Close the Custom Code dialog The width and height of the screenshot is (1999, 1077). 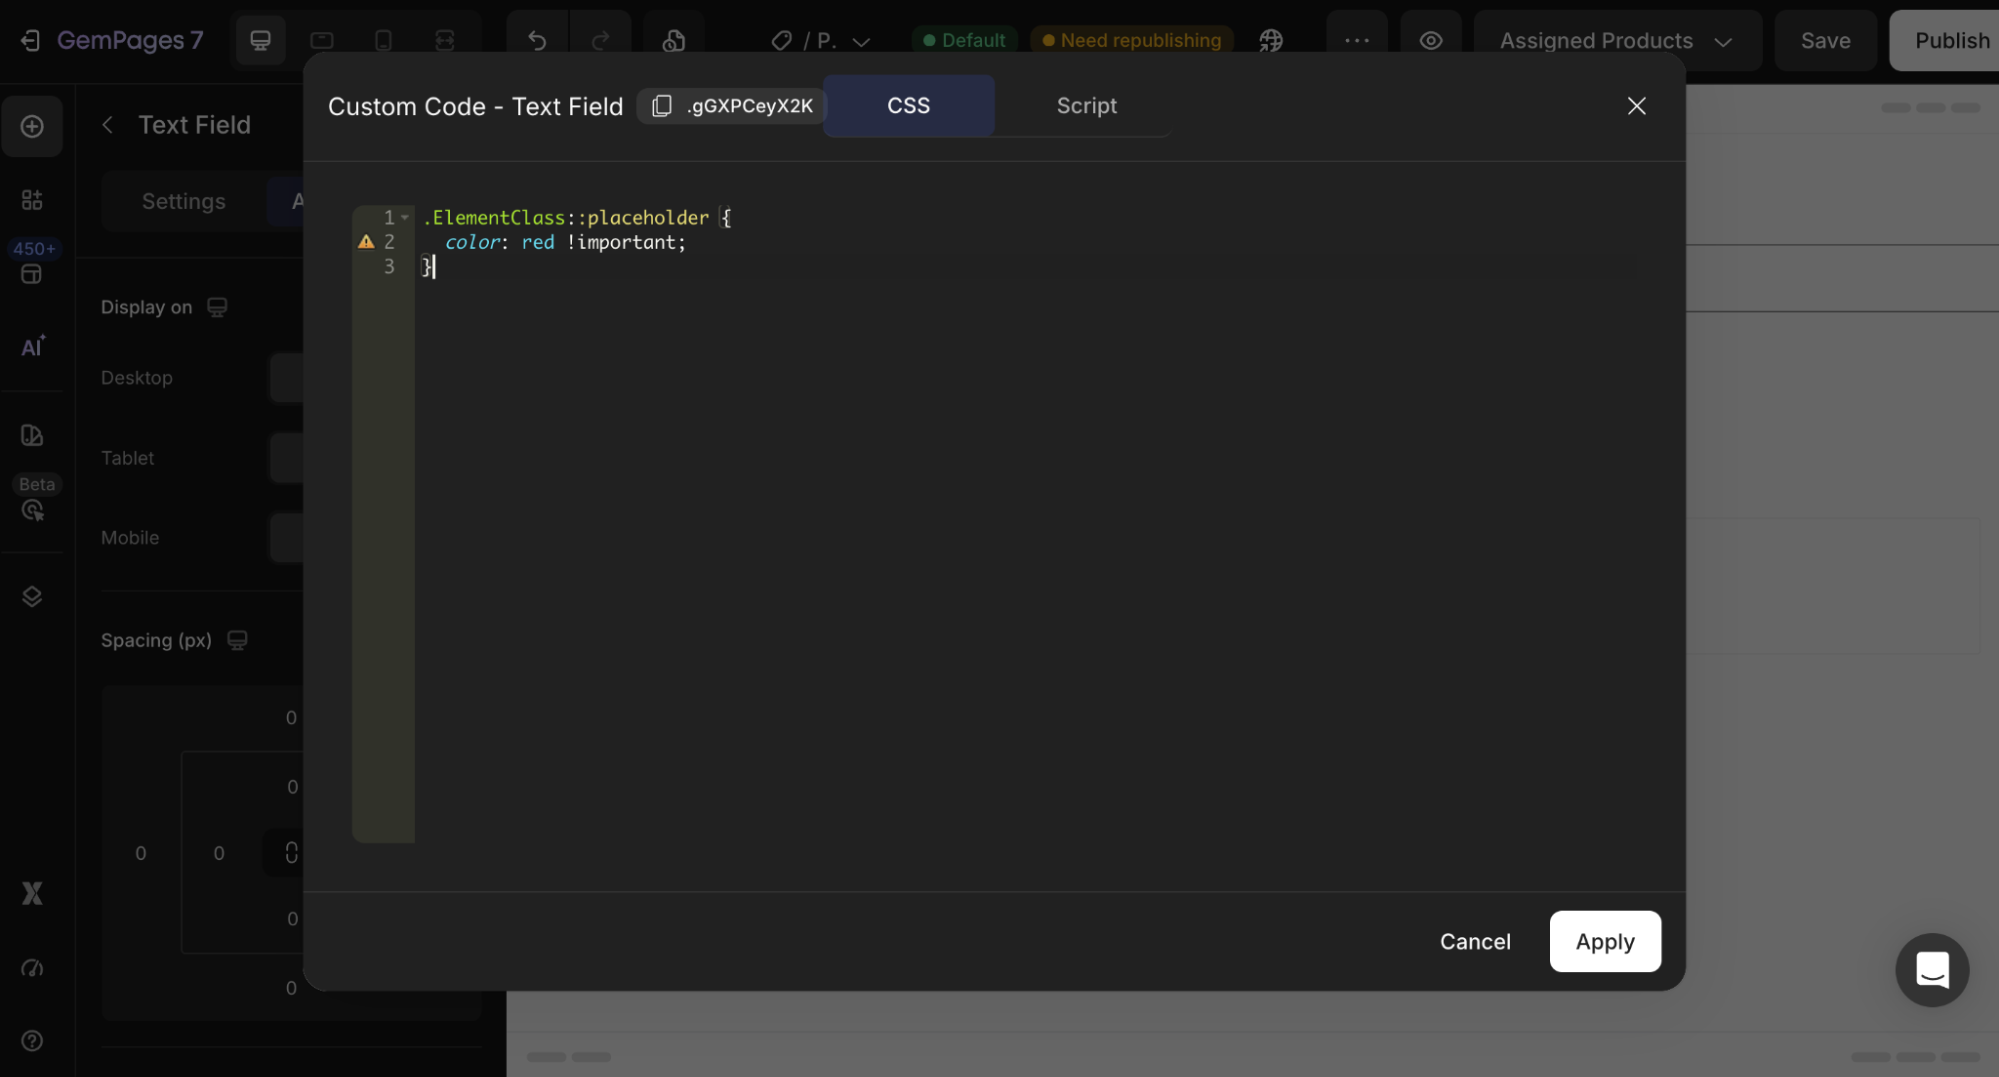(1636, 106)
